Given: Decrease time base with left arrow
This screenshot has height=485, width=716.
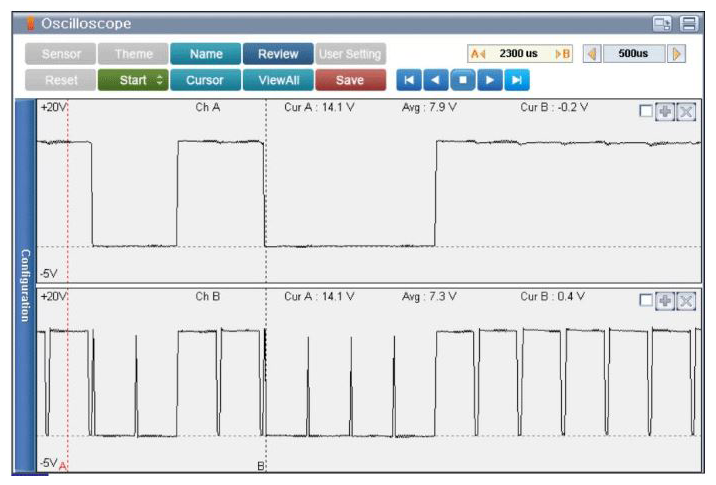Looking at the screenshot, I should tap(592, 54).
